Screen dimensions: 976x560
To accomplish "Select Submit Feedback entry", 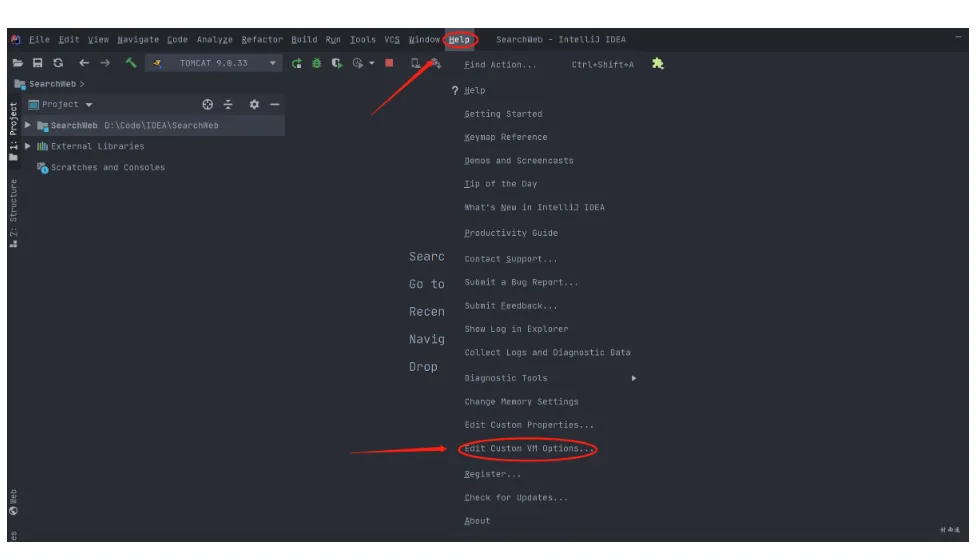I will [x=510, y=306].
